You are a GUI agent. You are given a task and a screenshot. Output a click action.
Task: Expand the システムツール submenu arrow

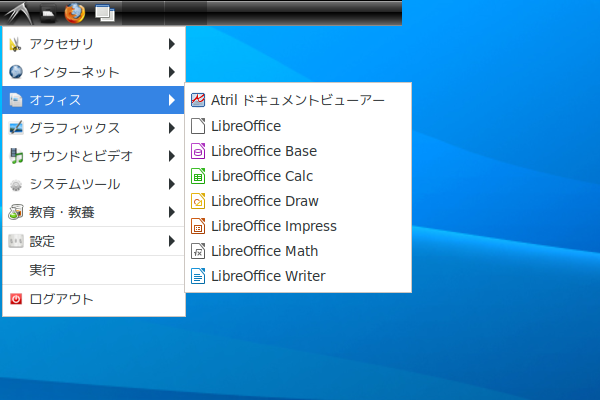coord(172,184)
